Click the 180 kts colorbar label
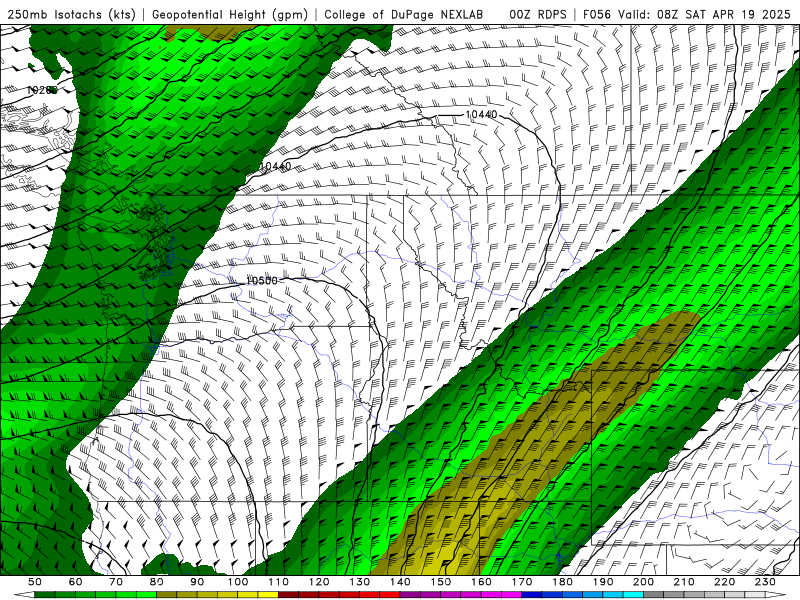Image resolution: width=800 pixels, height=600 pixels. (563, 582)
